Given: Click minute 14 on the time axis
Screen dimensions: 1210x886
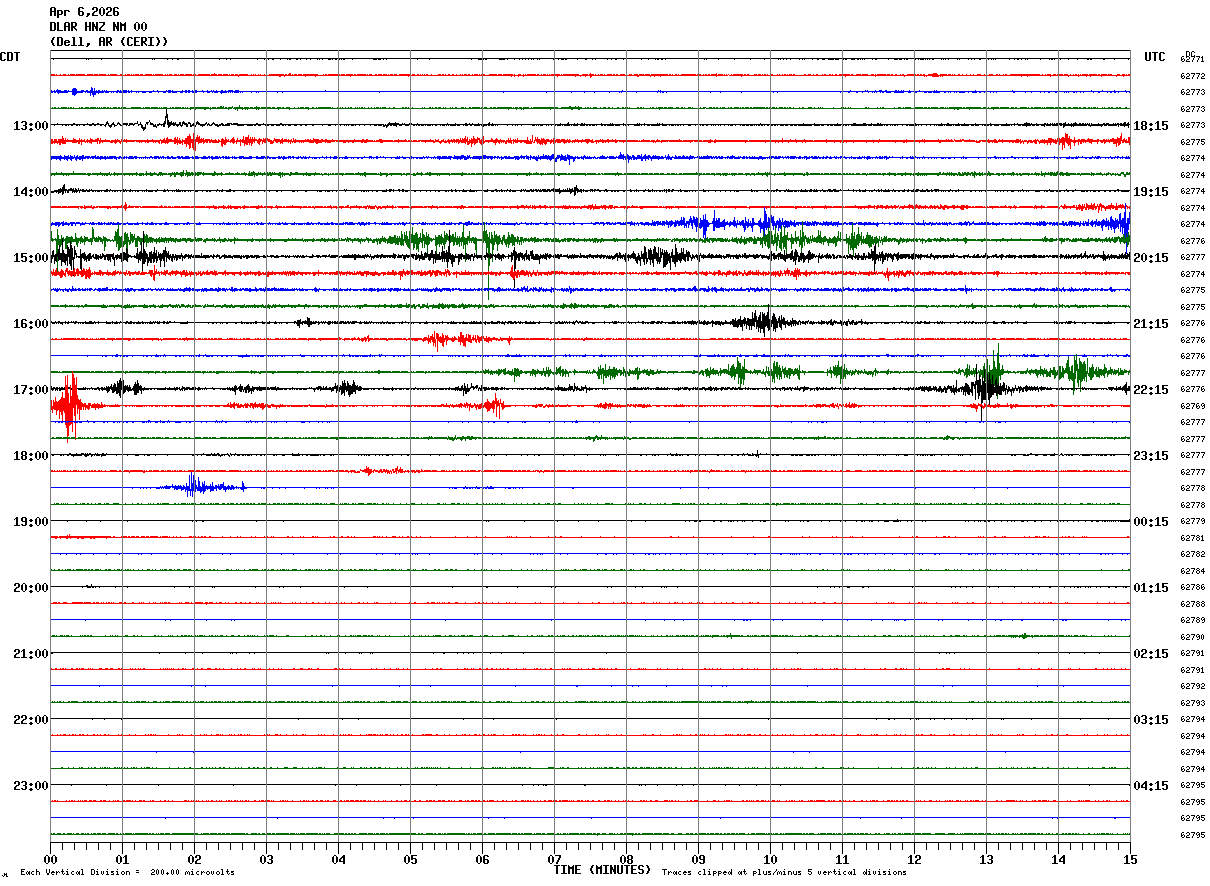Looking at the screenshot, I should pyautogui.click(x=1059, y=859).
